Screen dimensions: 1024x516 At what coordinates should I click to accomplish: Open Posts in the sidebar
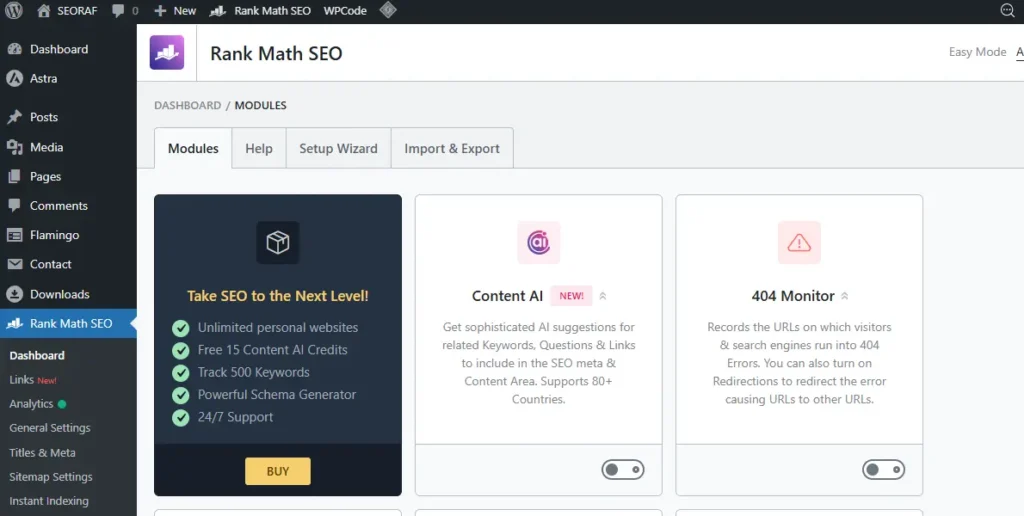tap(44, 117)
